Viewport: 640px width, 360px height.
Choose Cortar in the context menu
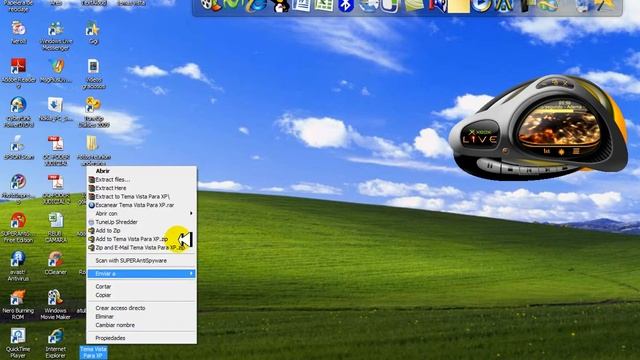[x=141, y=287]
